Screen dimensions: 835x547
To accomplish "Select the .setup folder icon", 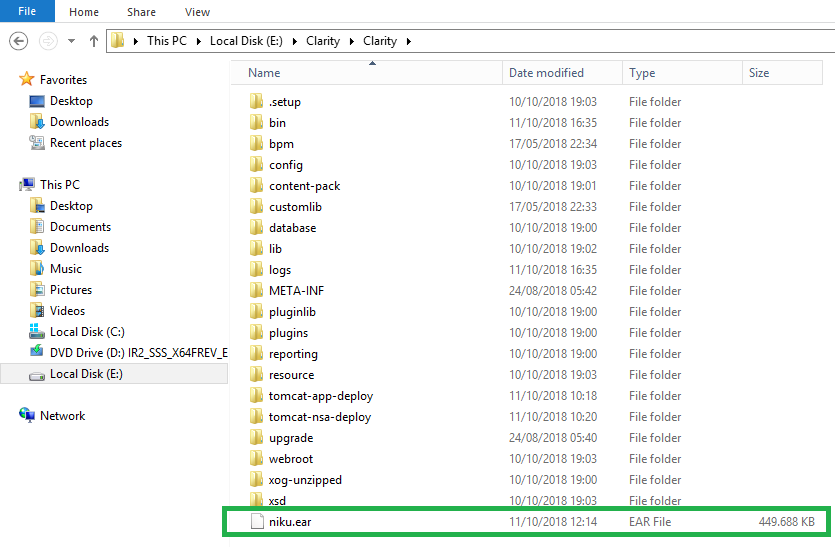I will click(256, 101).
